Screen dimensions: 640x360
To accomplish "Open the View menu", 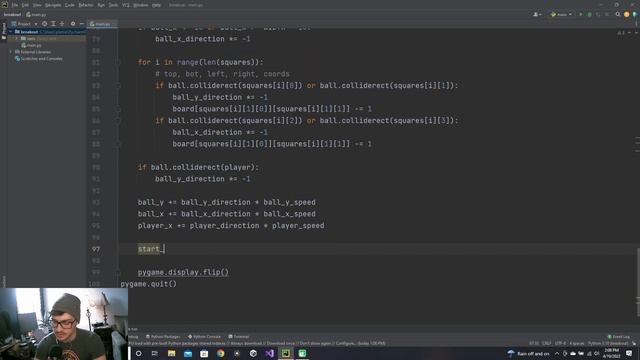I will point(37,5).
